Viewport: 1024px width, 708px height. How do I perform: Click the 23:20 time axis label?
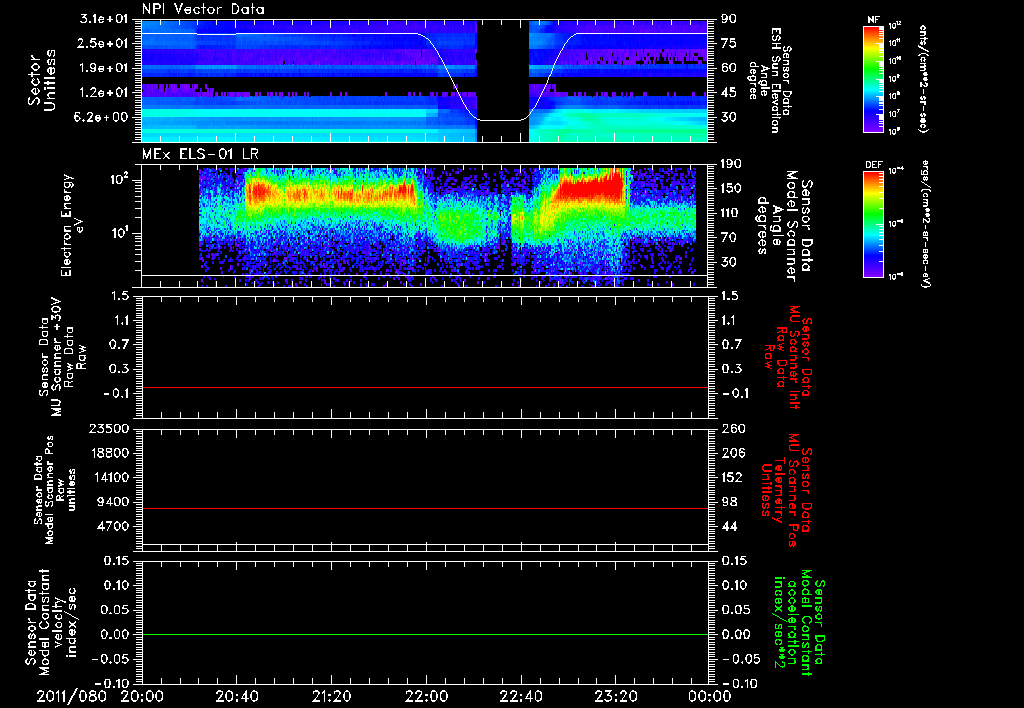tap(615, 696)
